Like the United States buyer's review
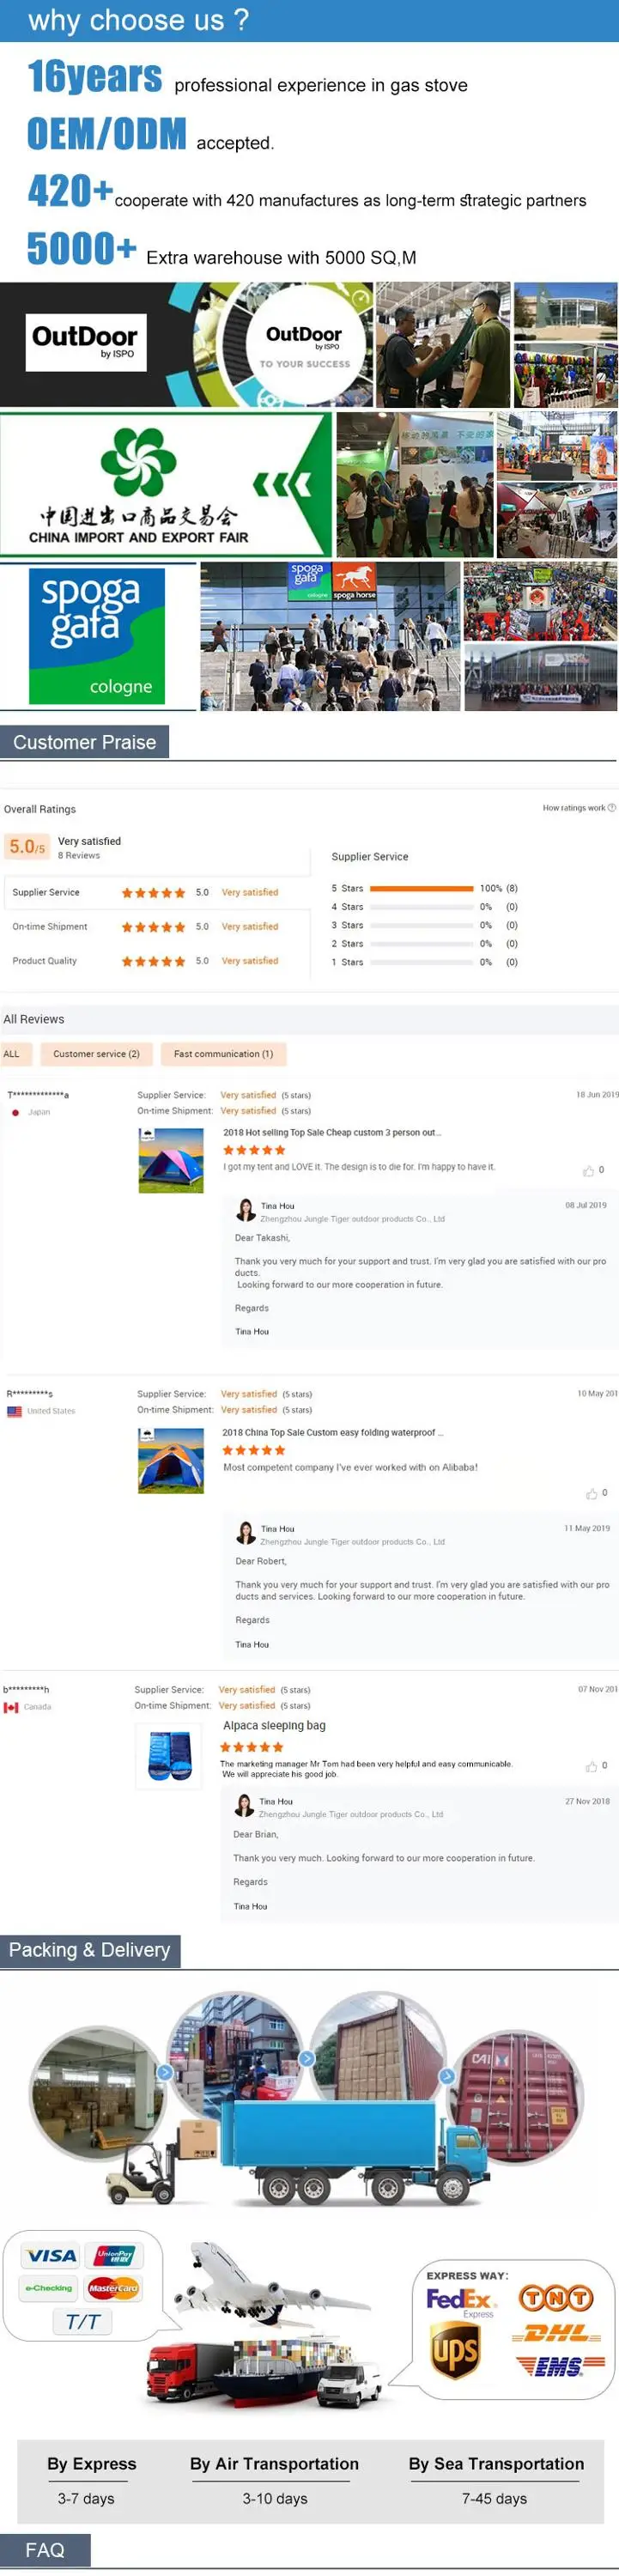Screen dimensions: 619x2576 coord(591,1494)
